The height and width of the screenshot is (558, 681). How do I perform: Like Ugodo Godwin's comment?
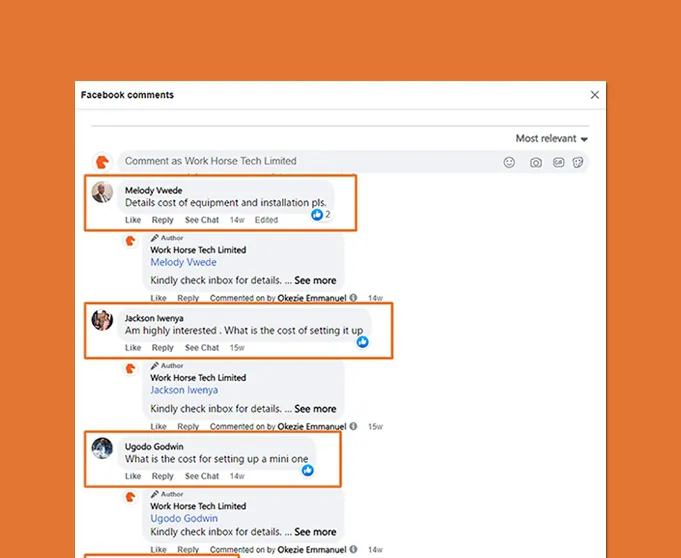click(x=133, y=476)
